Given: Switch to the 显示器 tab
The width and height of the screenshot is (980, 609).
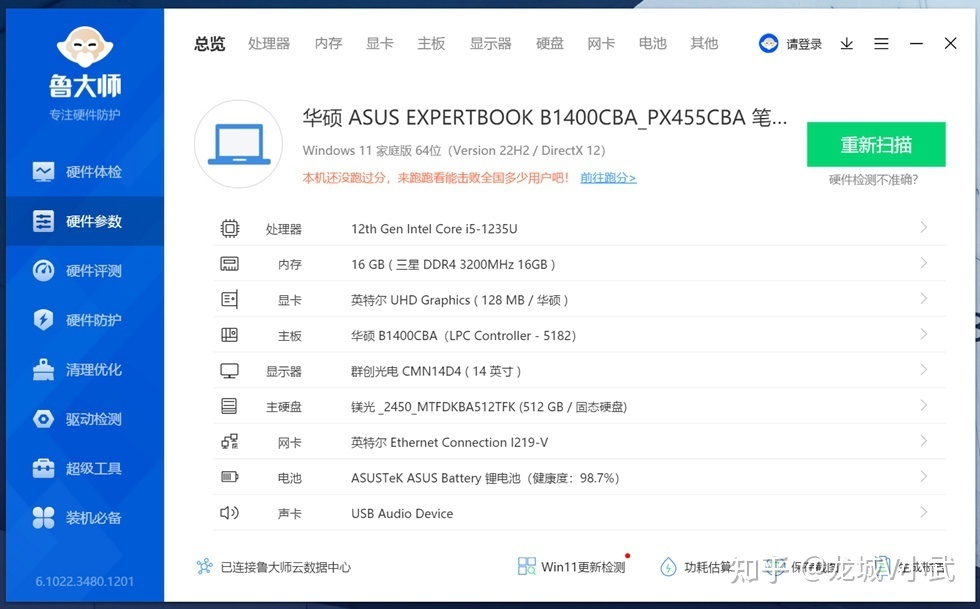Looking at the screenshot, I should tap(491, 44).
